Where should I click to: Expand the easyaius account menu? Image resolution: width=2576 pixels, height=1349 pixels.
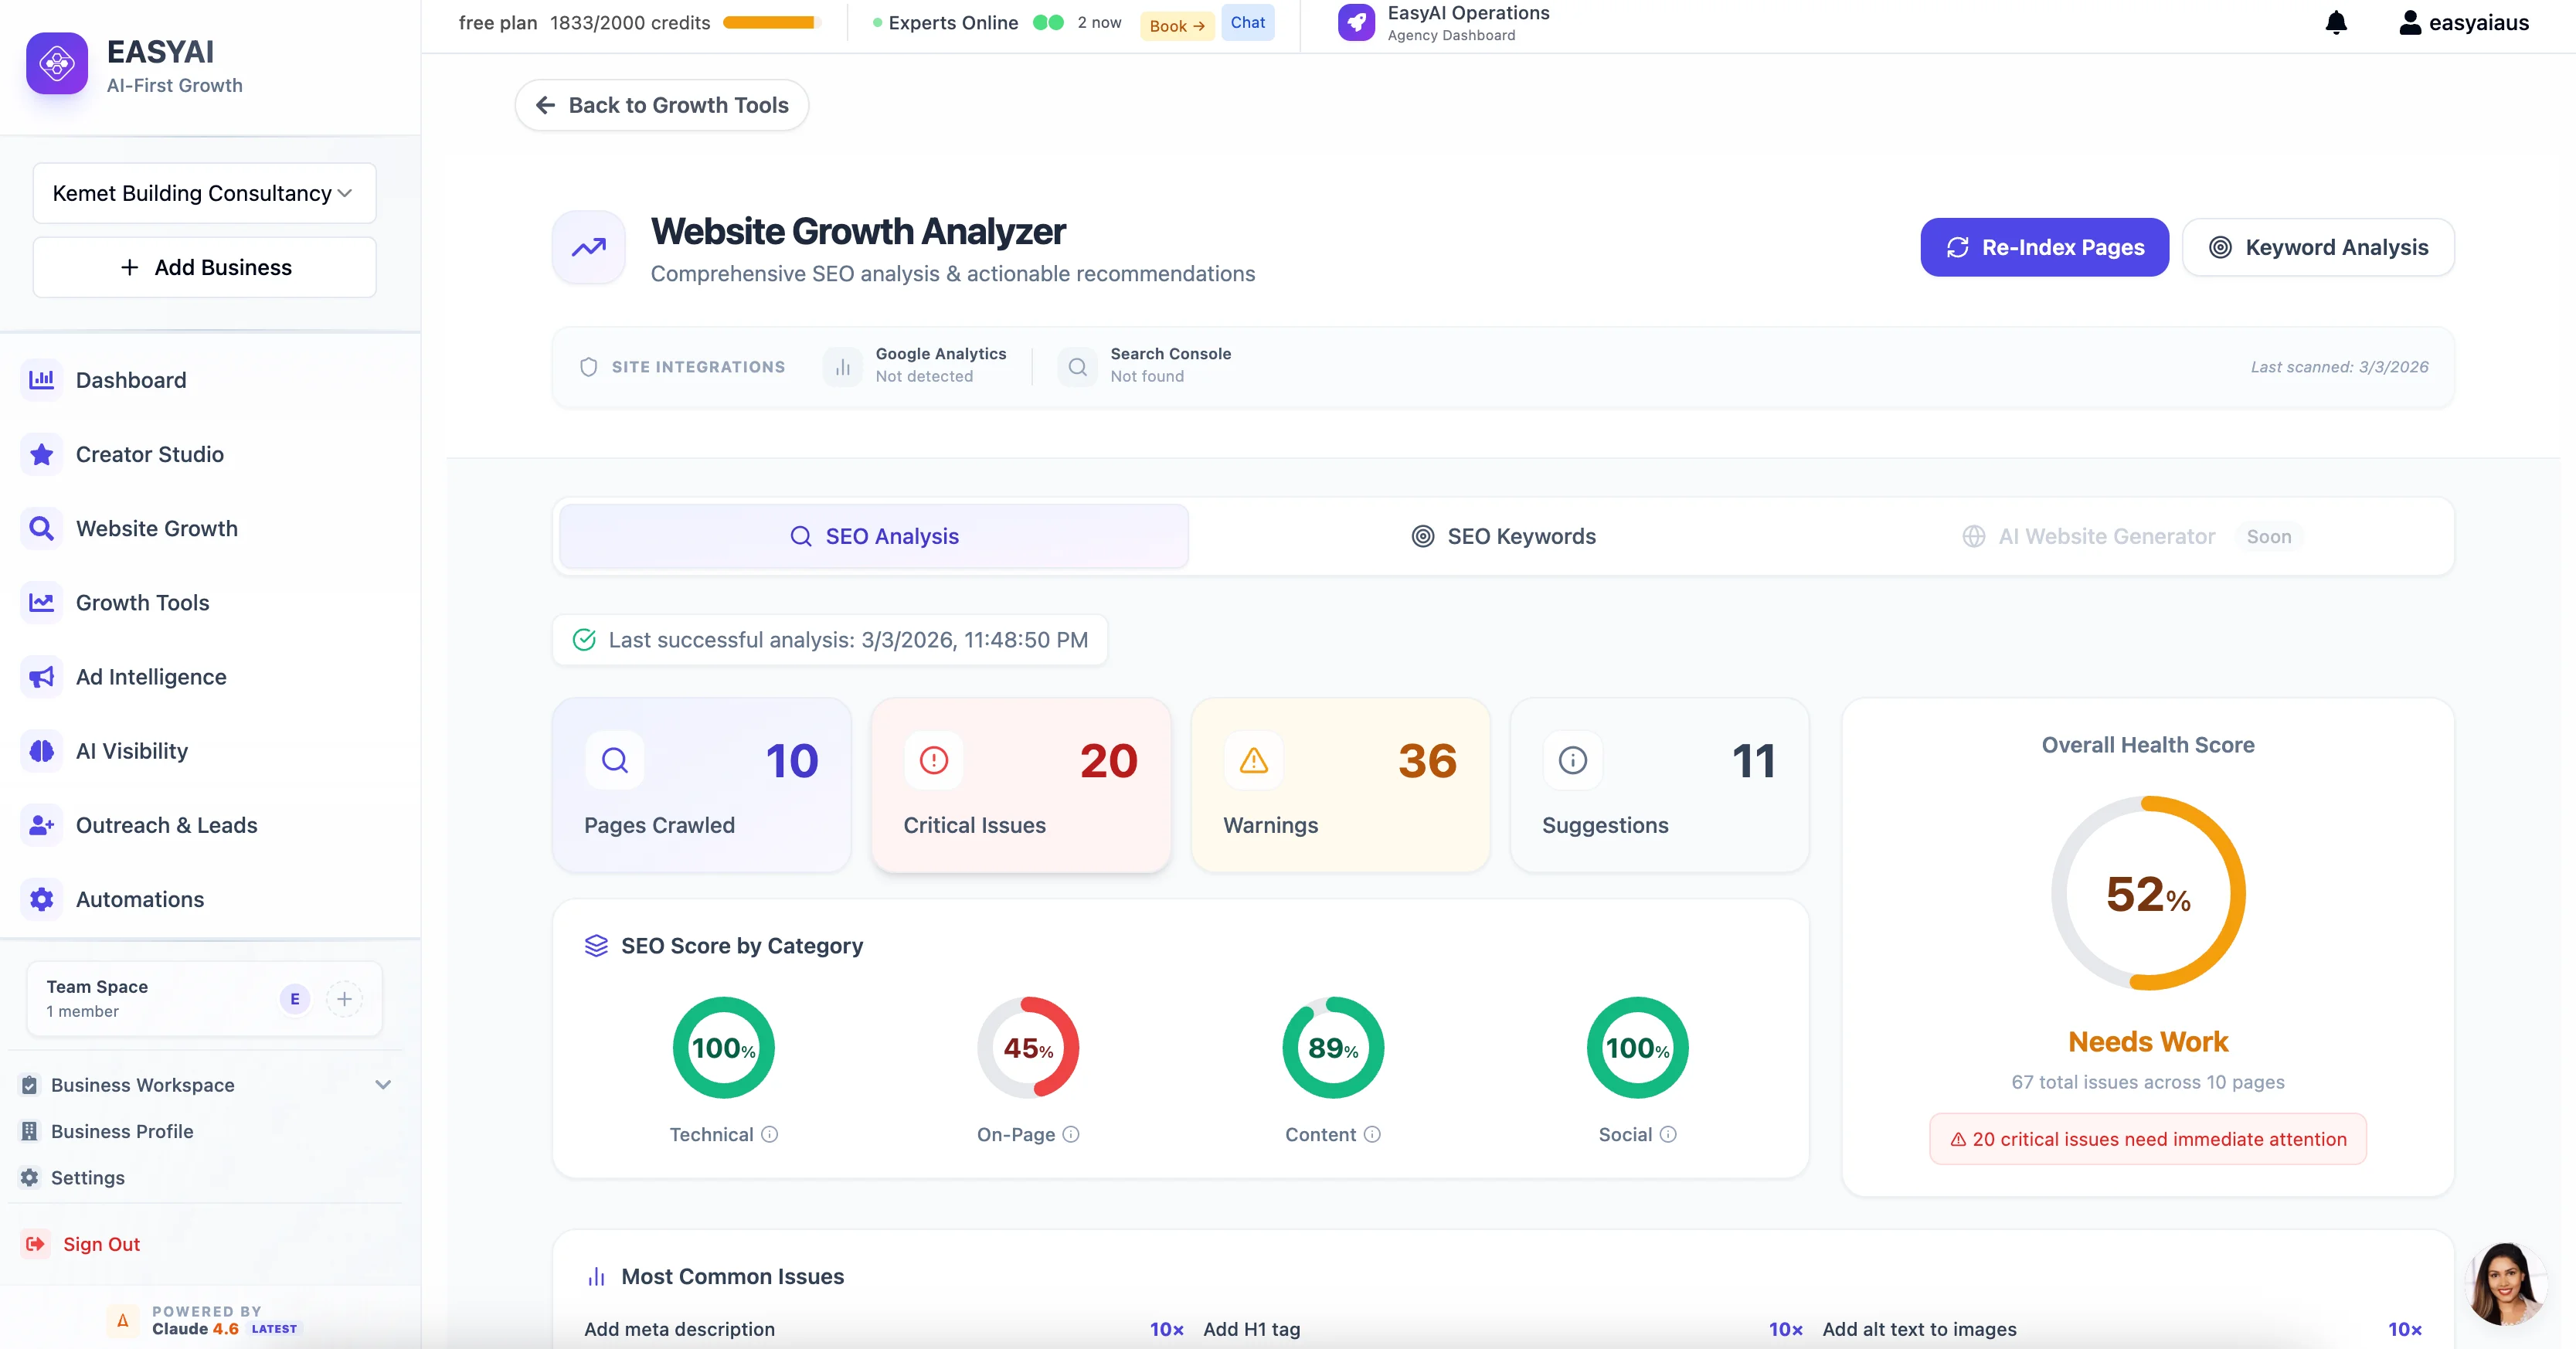click(2463, 22)
